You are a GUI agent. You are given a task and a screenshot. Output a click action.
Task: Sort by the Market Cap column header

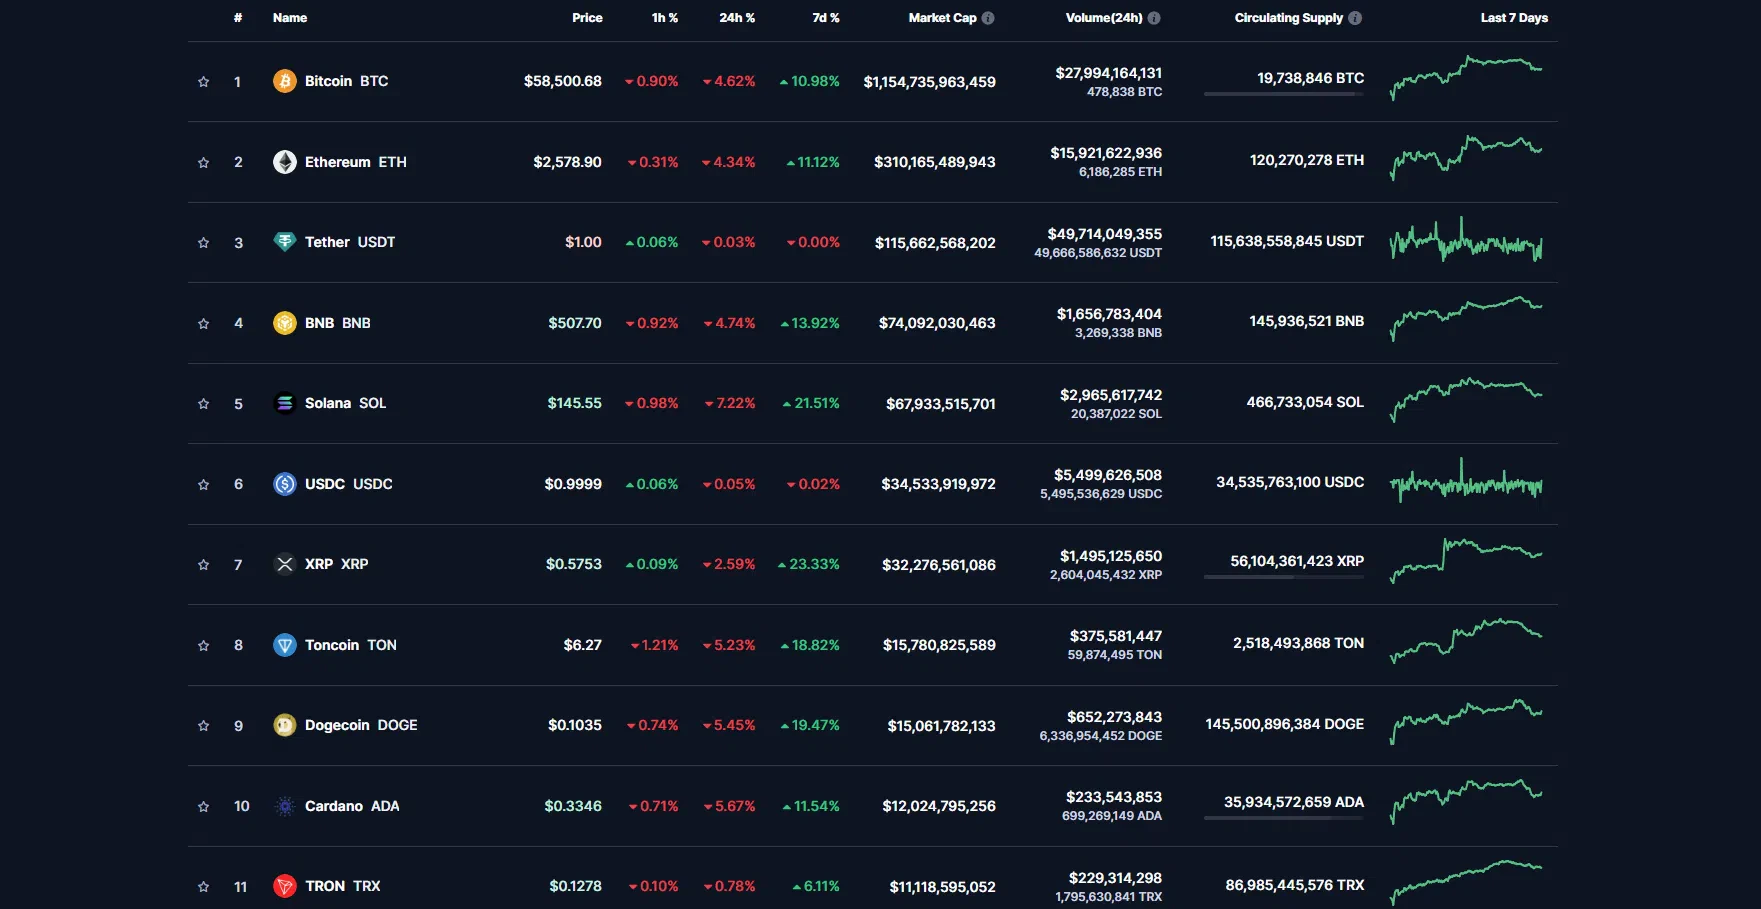coord(942,18)
